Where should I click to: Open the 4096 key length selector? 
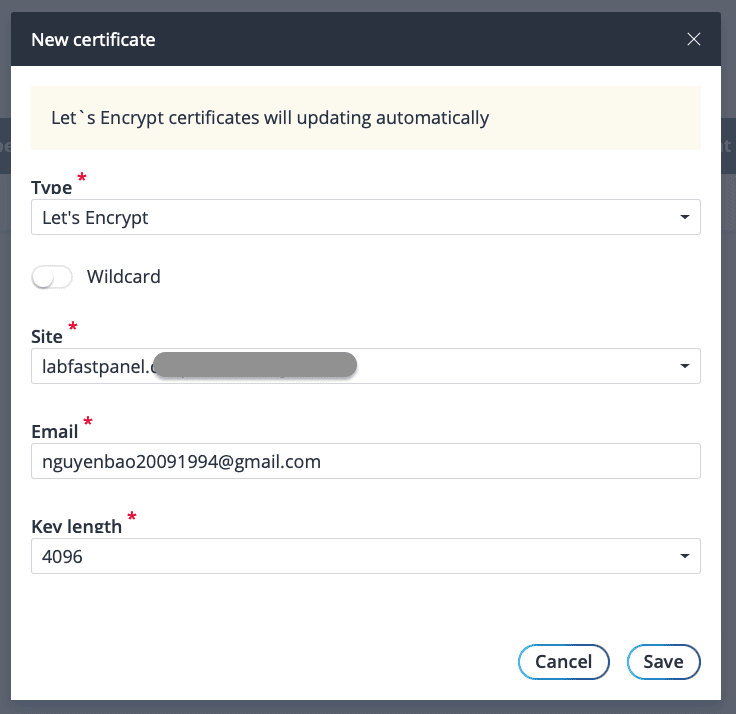(x=360, y=556)
